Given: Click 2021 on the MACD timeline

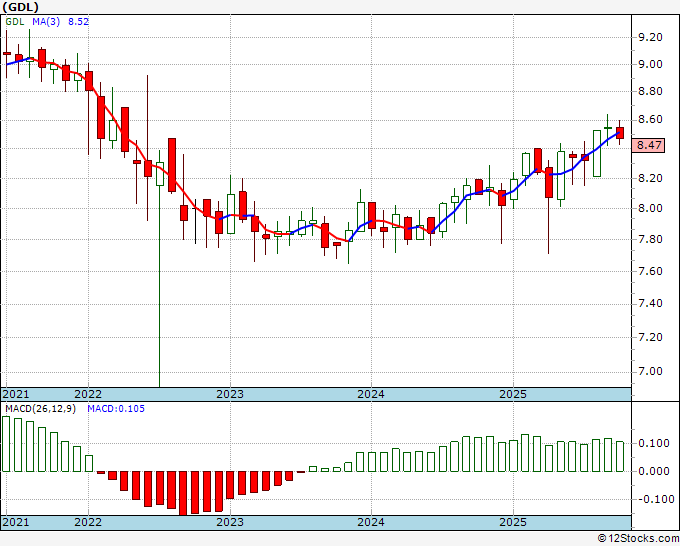Looking at the screenshot, I should point(16,522).
